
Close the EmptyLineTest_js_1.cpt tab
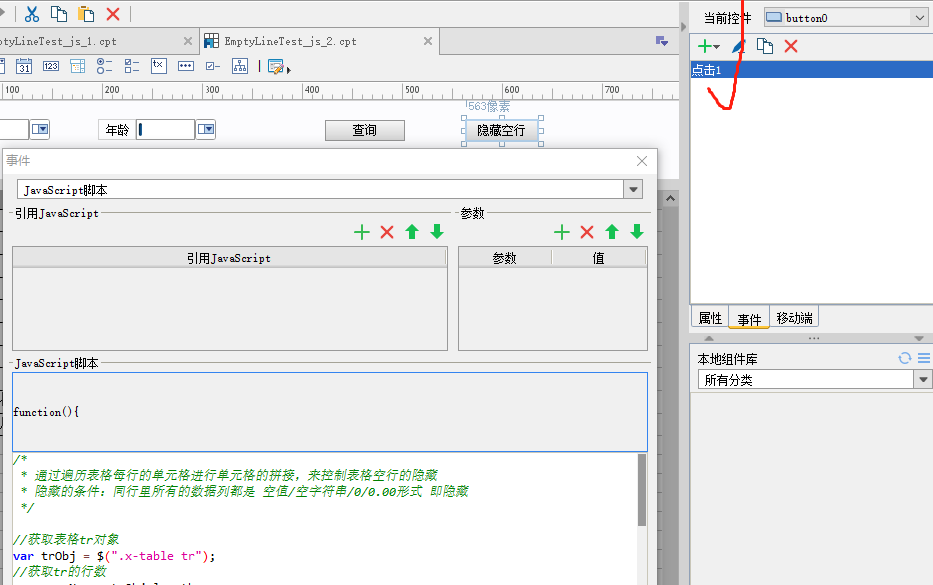pos(188,41)
